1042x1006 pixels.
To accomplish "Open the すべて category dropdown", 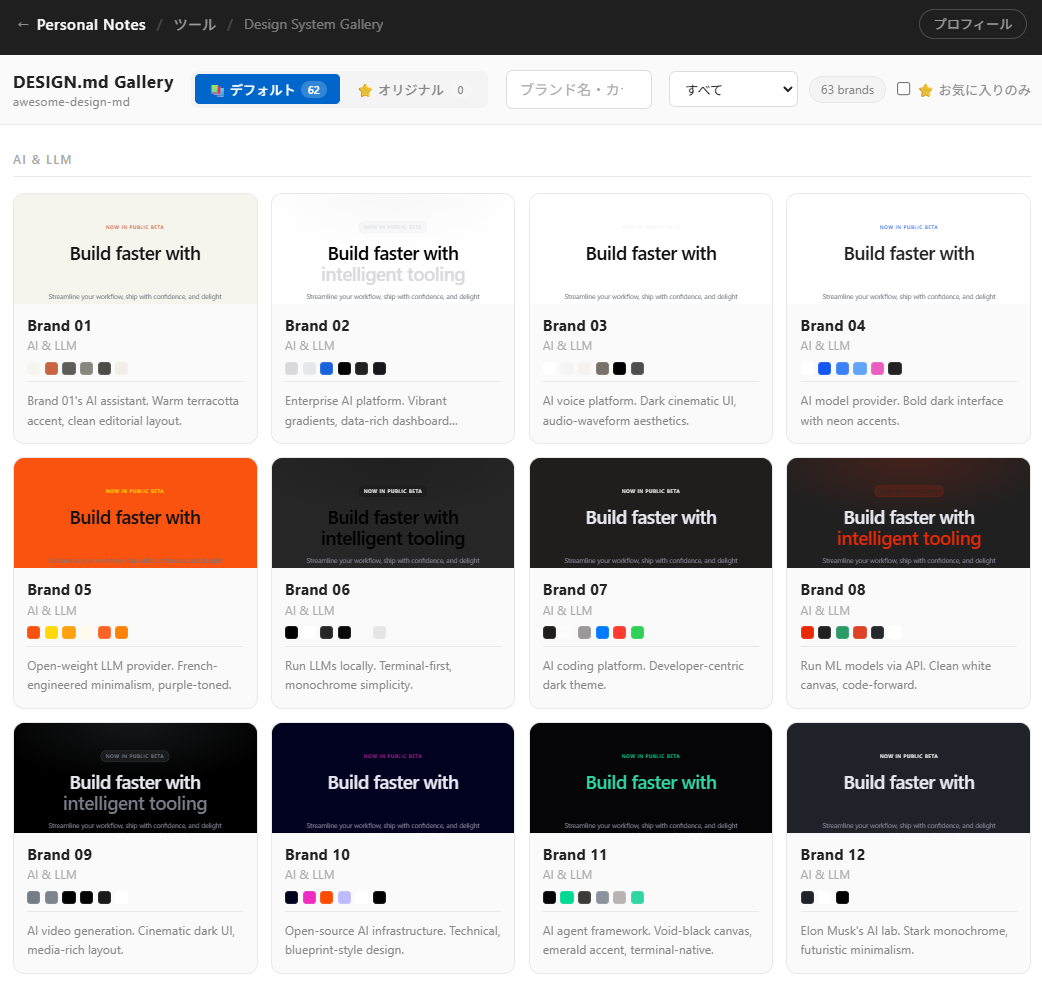I will pos(732,89).
